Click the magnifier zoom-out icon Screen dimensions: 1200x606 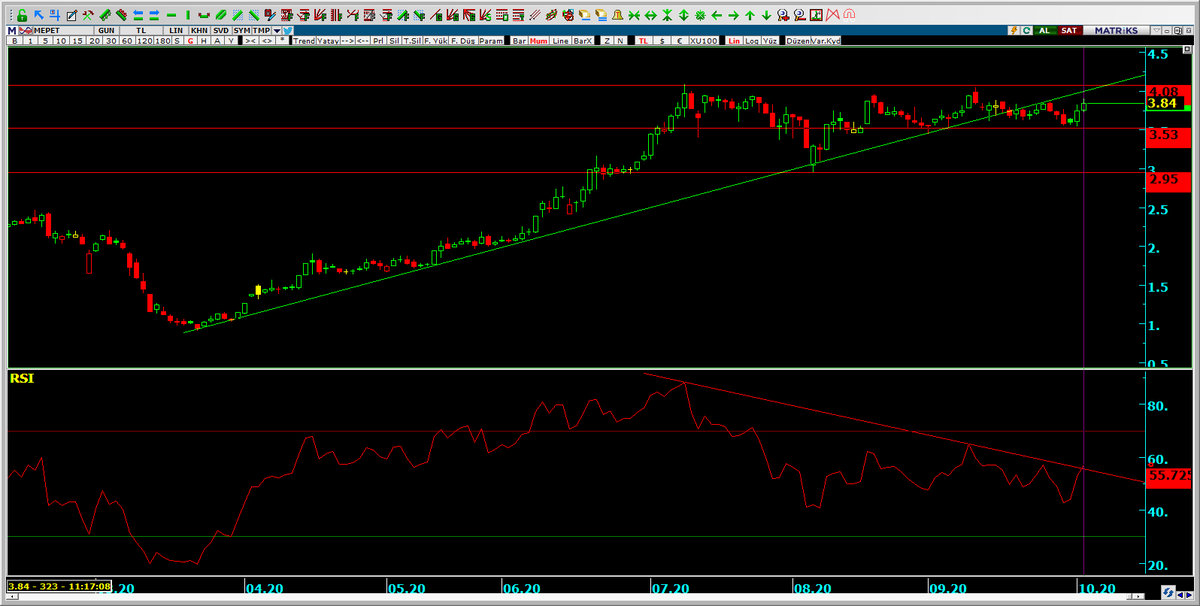coord(800,15)
